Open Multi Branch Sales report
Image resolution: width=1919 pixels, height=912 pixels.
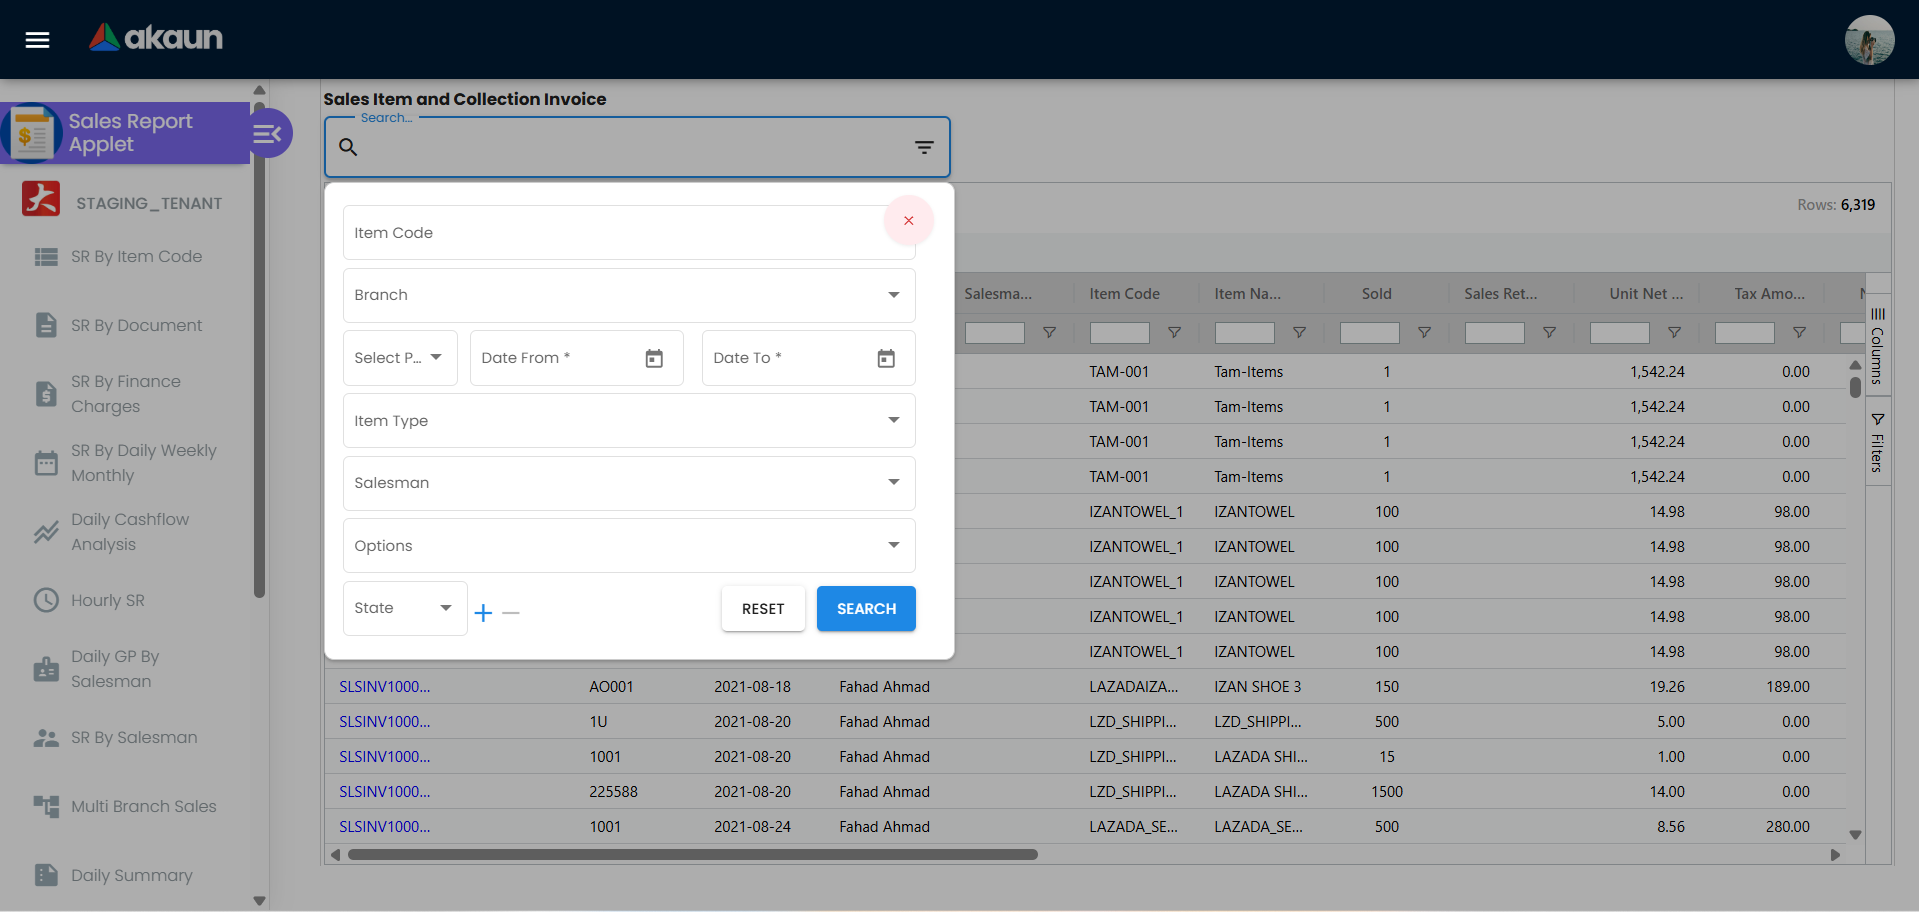pyautogui.click(x=144, y=806)
